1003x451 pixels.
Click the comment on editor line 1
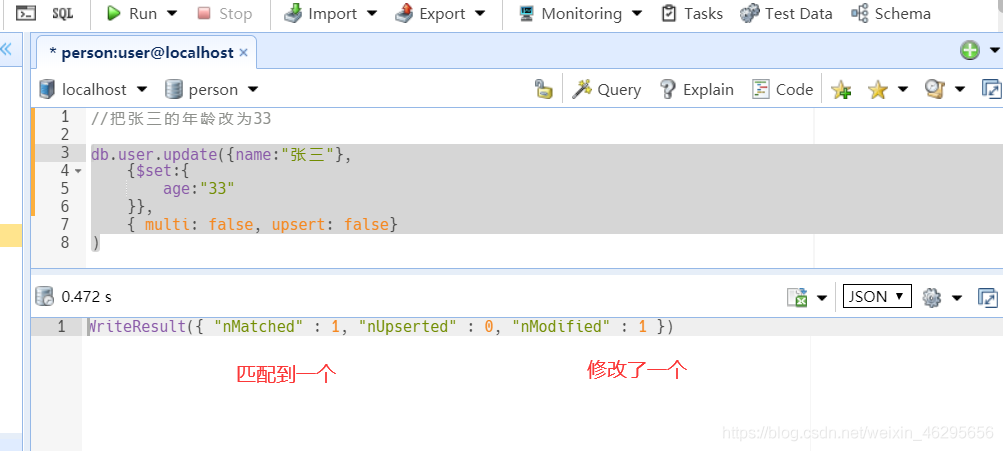(181, 118)
